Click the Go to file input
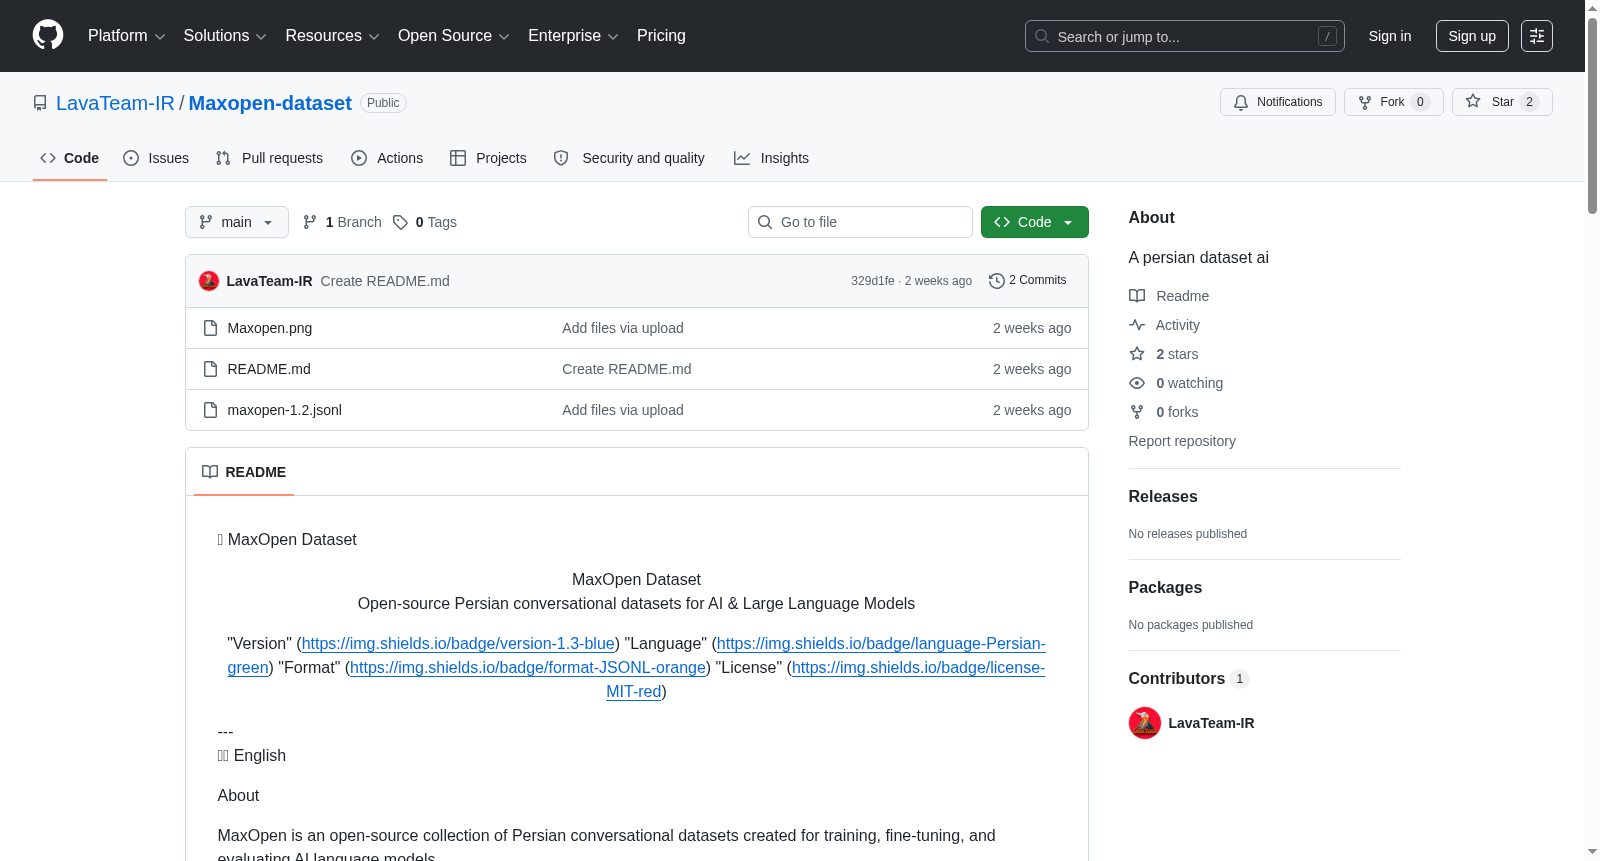Screen dimensions: 1600x861 pos(860,222)
